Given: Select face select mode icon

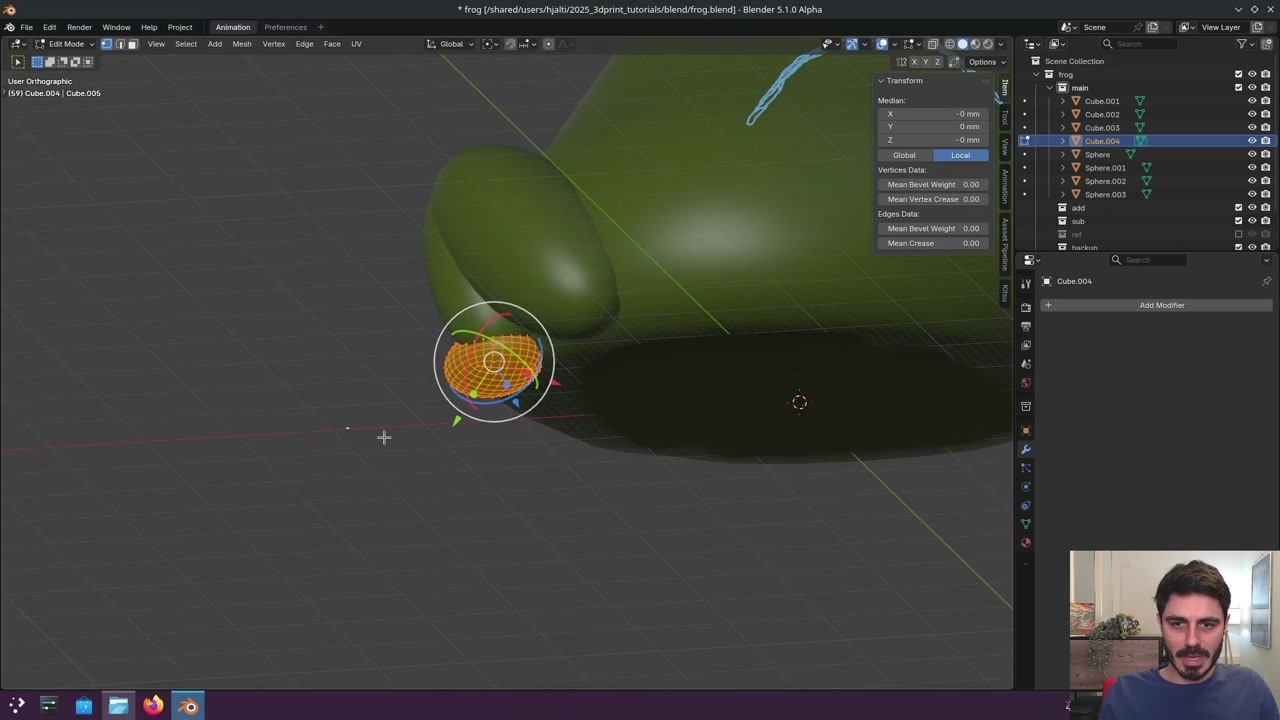Looking at the screenshot, I should pos(132,44).
